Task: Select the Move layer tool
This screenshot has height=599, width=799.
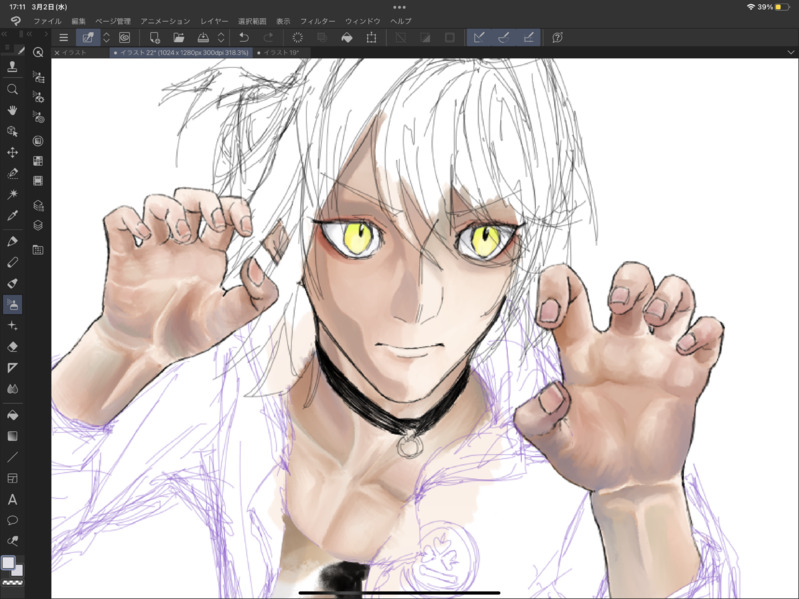Action: pyautogui.click(x=12, y=152)
